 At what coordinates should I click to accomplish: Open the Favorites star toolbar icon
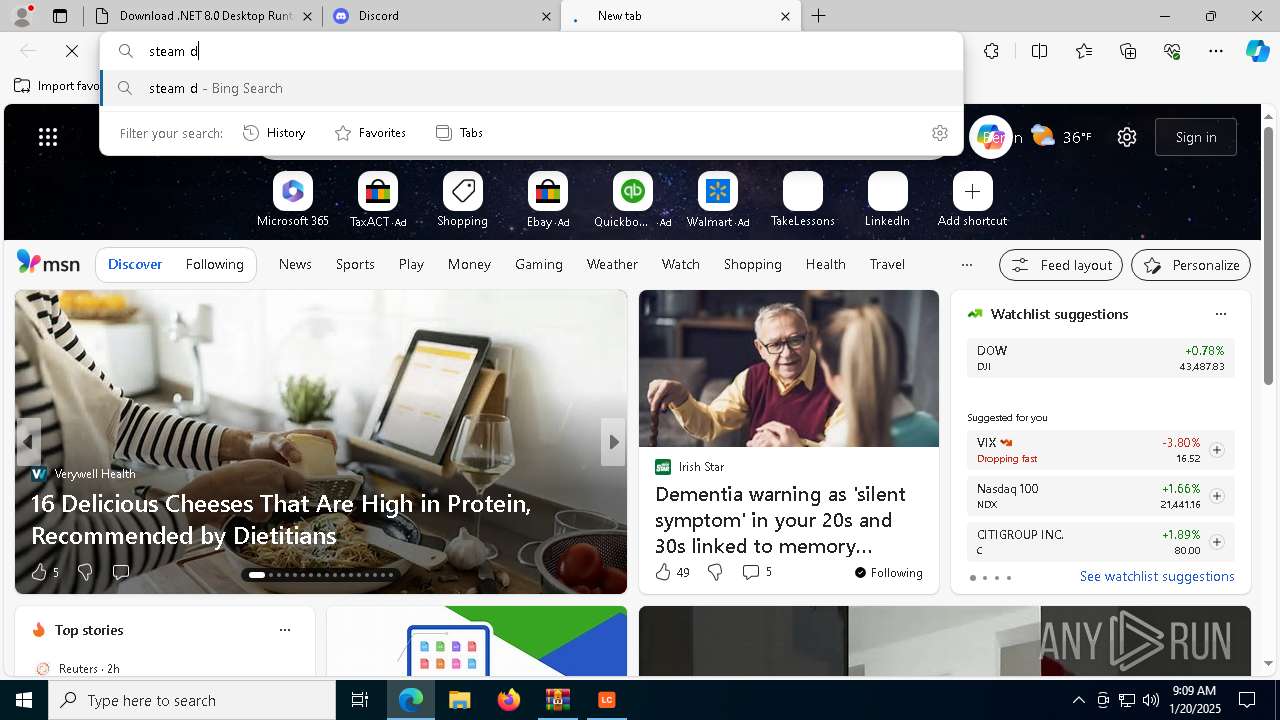pos(1084,51)
